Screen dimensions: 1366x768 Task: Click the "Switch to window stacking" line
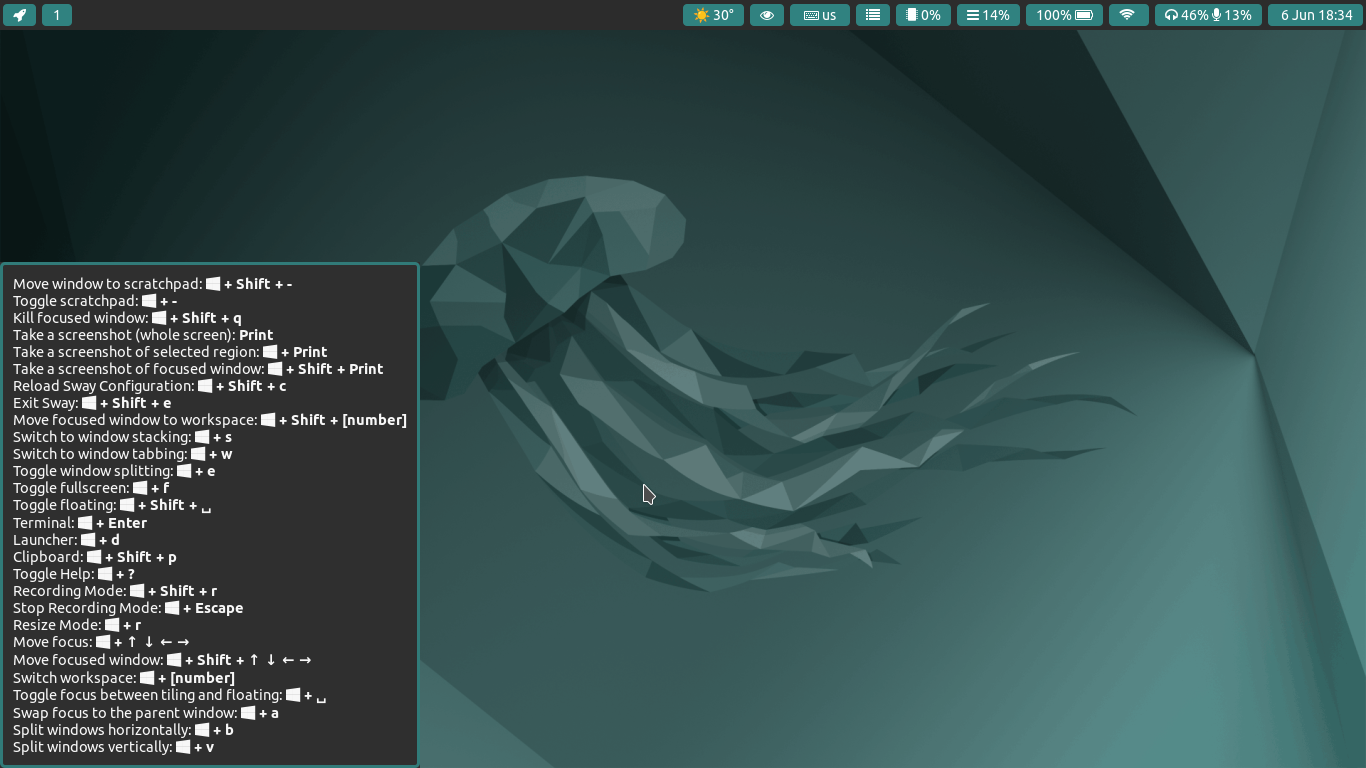point(122,437)
